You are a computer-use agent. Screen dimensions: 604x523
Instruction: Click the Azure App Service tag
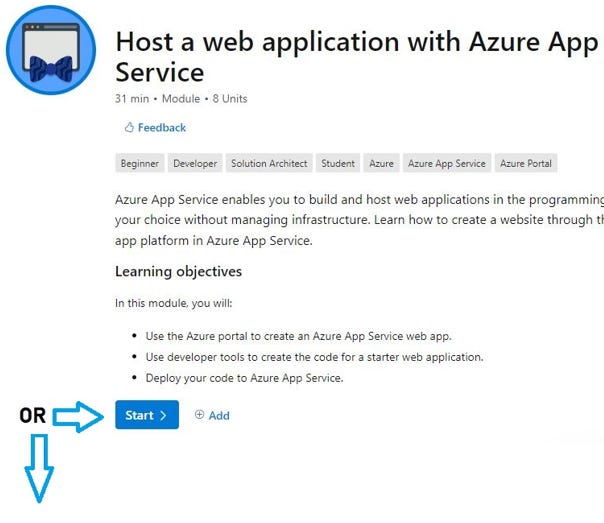[x=447, y=163]
